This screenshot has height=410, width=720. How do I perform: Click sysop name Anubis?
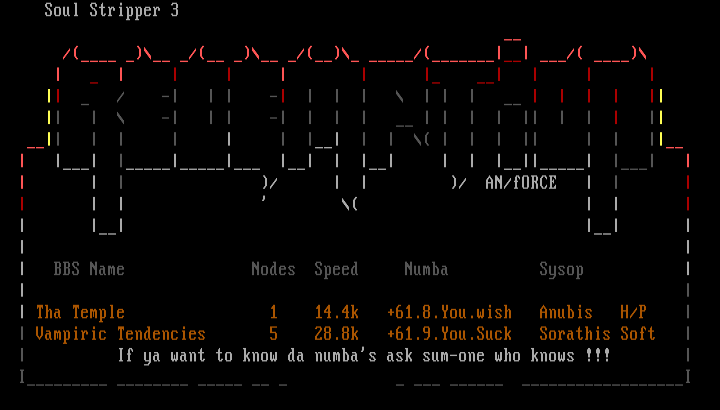click(566, 312)
